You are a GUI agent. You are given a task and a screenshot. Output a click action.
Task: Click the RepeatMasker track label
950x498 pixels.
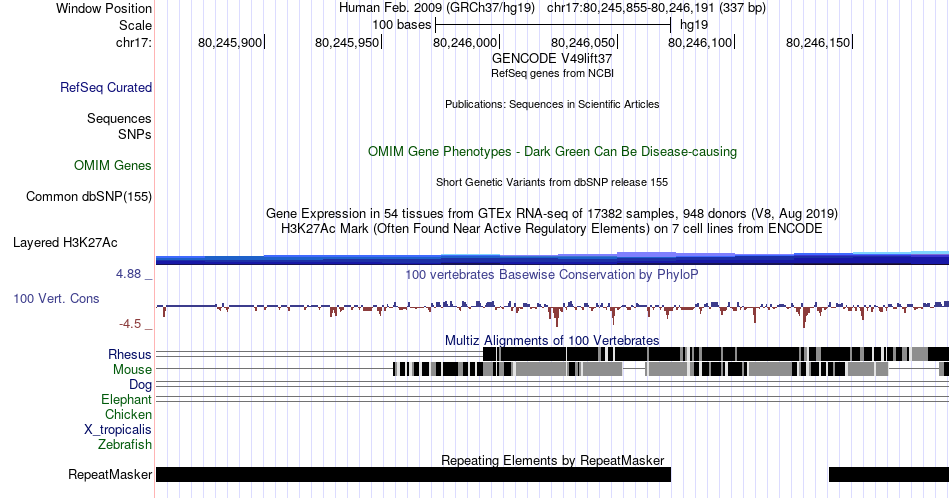click(110, 474)
